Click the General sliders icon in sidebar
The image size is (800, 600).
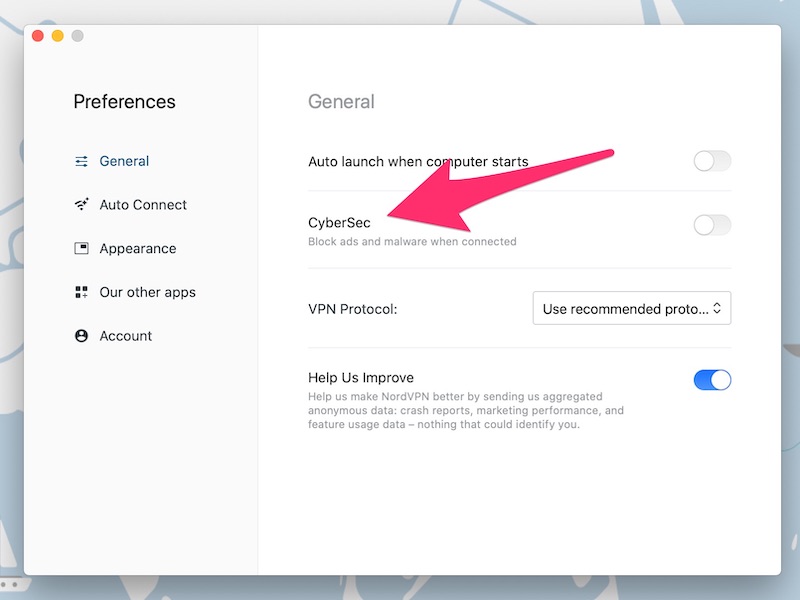82,161
